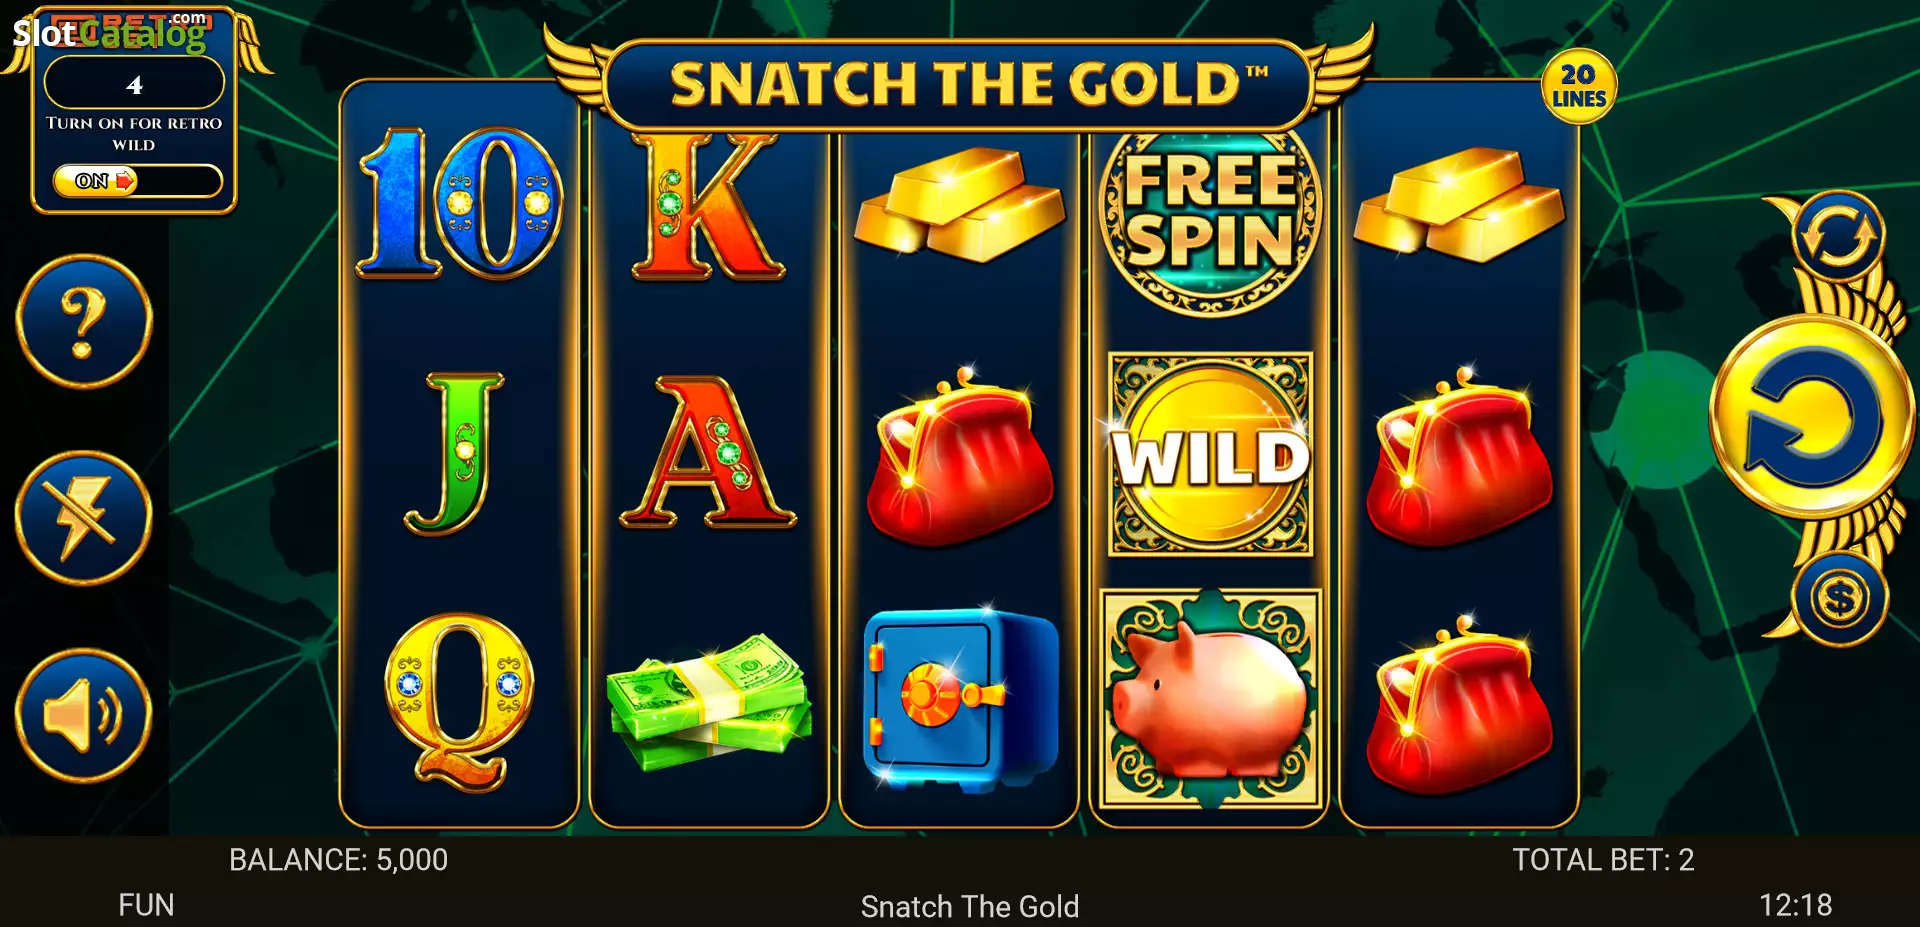
Task: Click the blue safe symbol
Action: [960, 700]
